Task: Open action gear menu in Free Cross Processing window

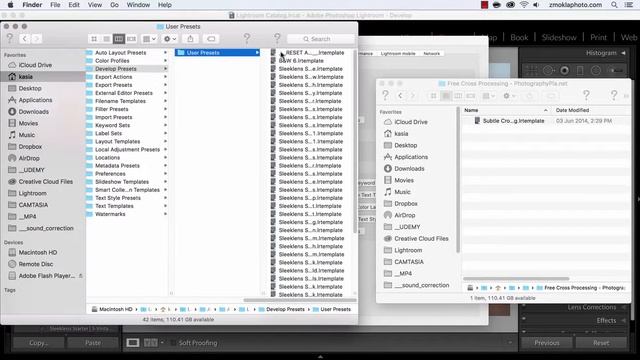Action: tap(509, 96)
